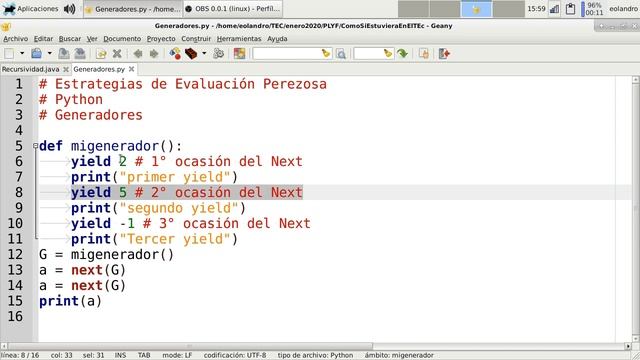640x360 pixels.
Task: Expand the recent files dropdown arrow
Action: click(x=49, y=53)
